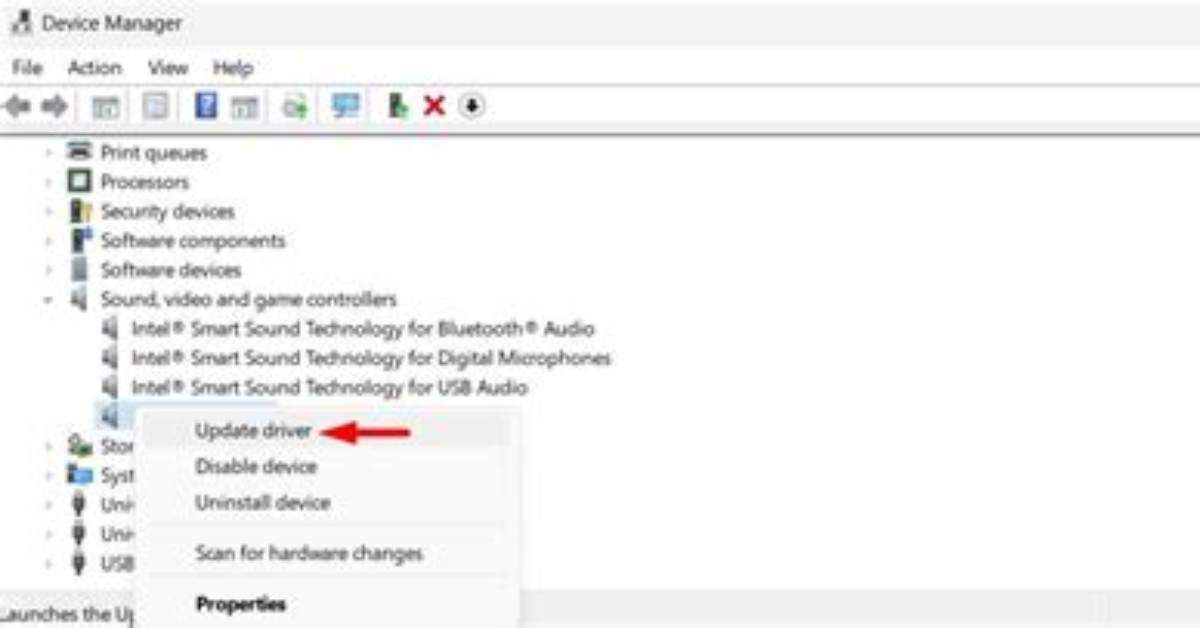The height and width of the screenshot is (628, 1200).
Task: Select Intel Smart Sound Technology for Bluetooth Audio
Action: 363,328
